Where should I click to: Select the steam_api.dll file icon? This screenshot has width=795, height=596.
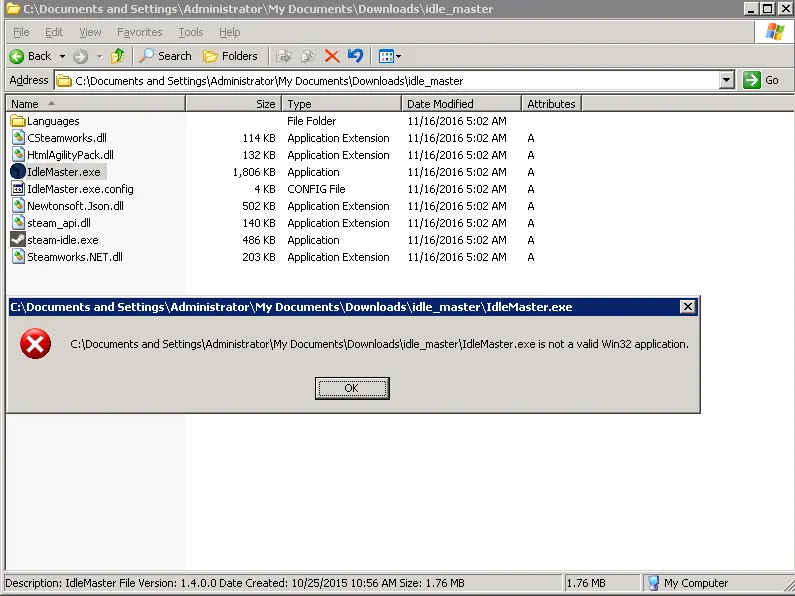18,223
